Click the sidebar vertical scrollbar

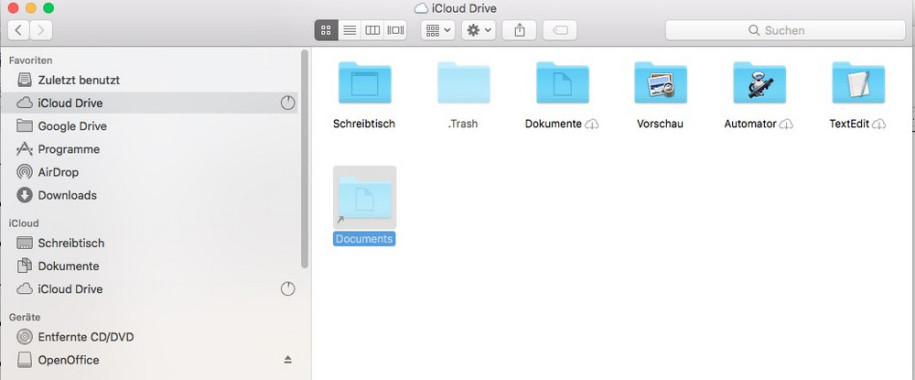coord(304,159)
